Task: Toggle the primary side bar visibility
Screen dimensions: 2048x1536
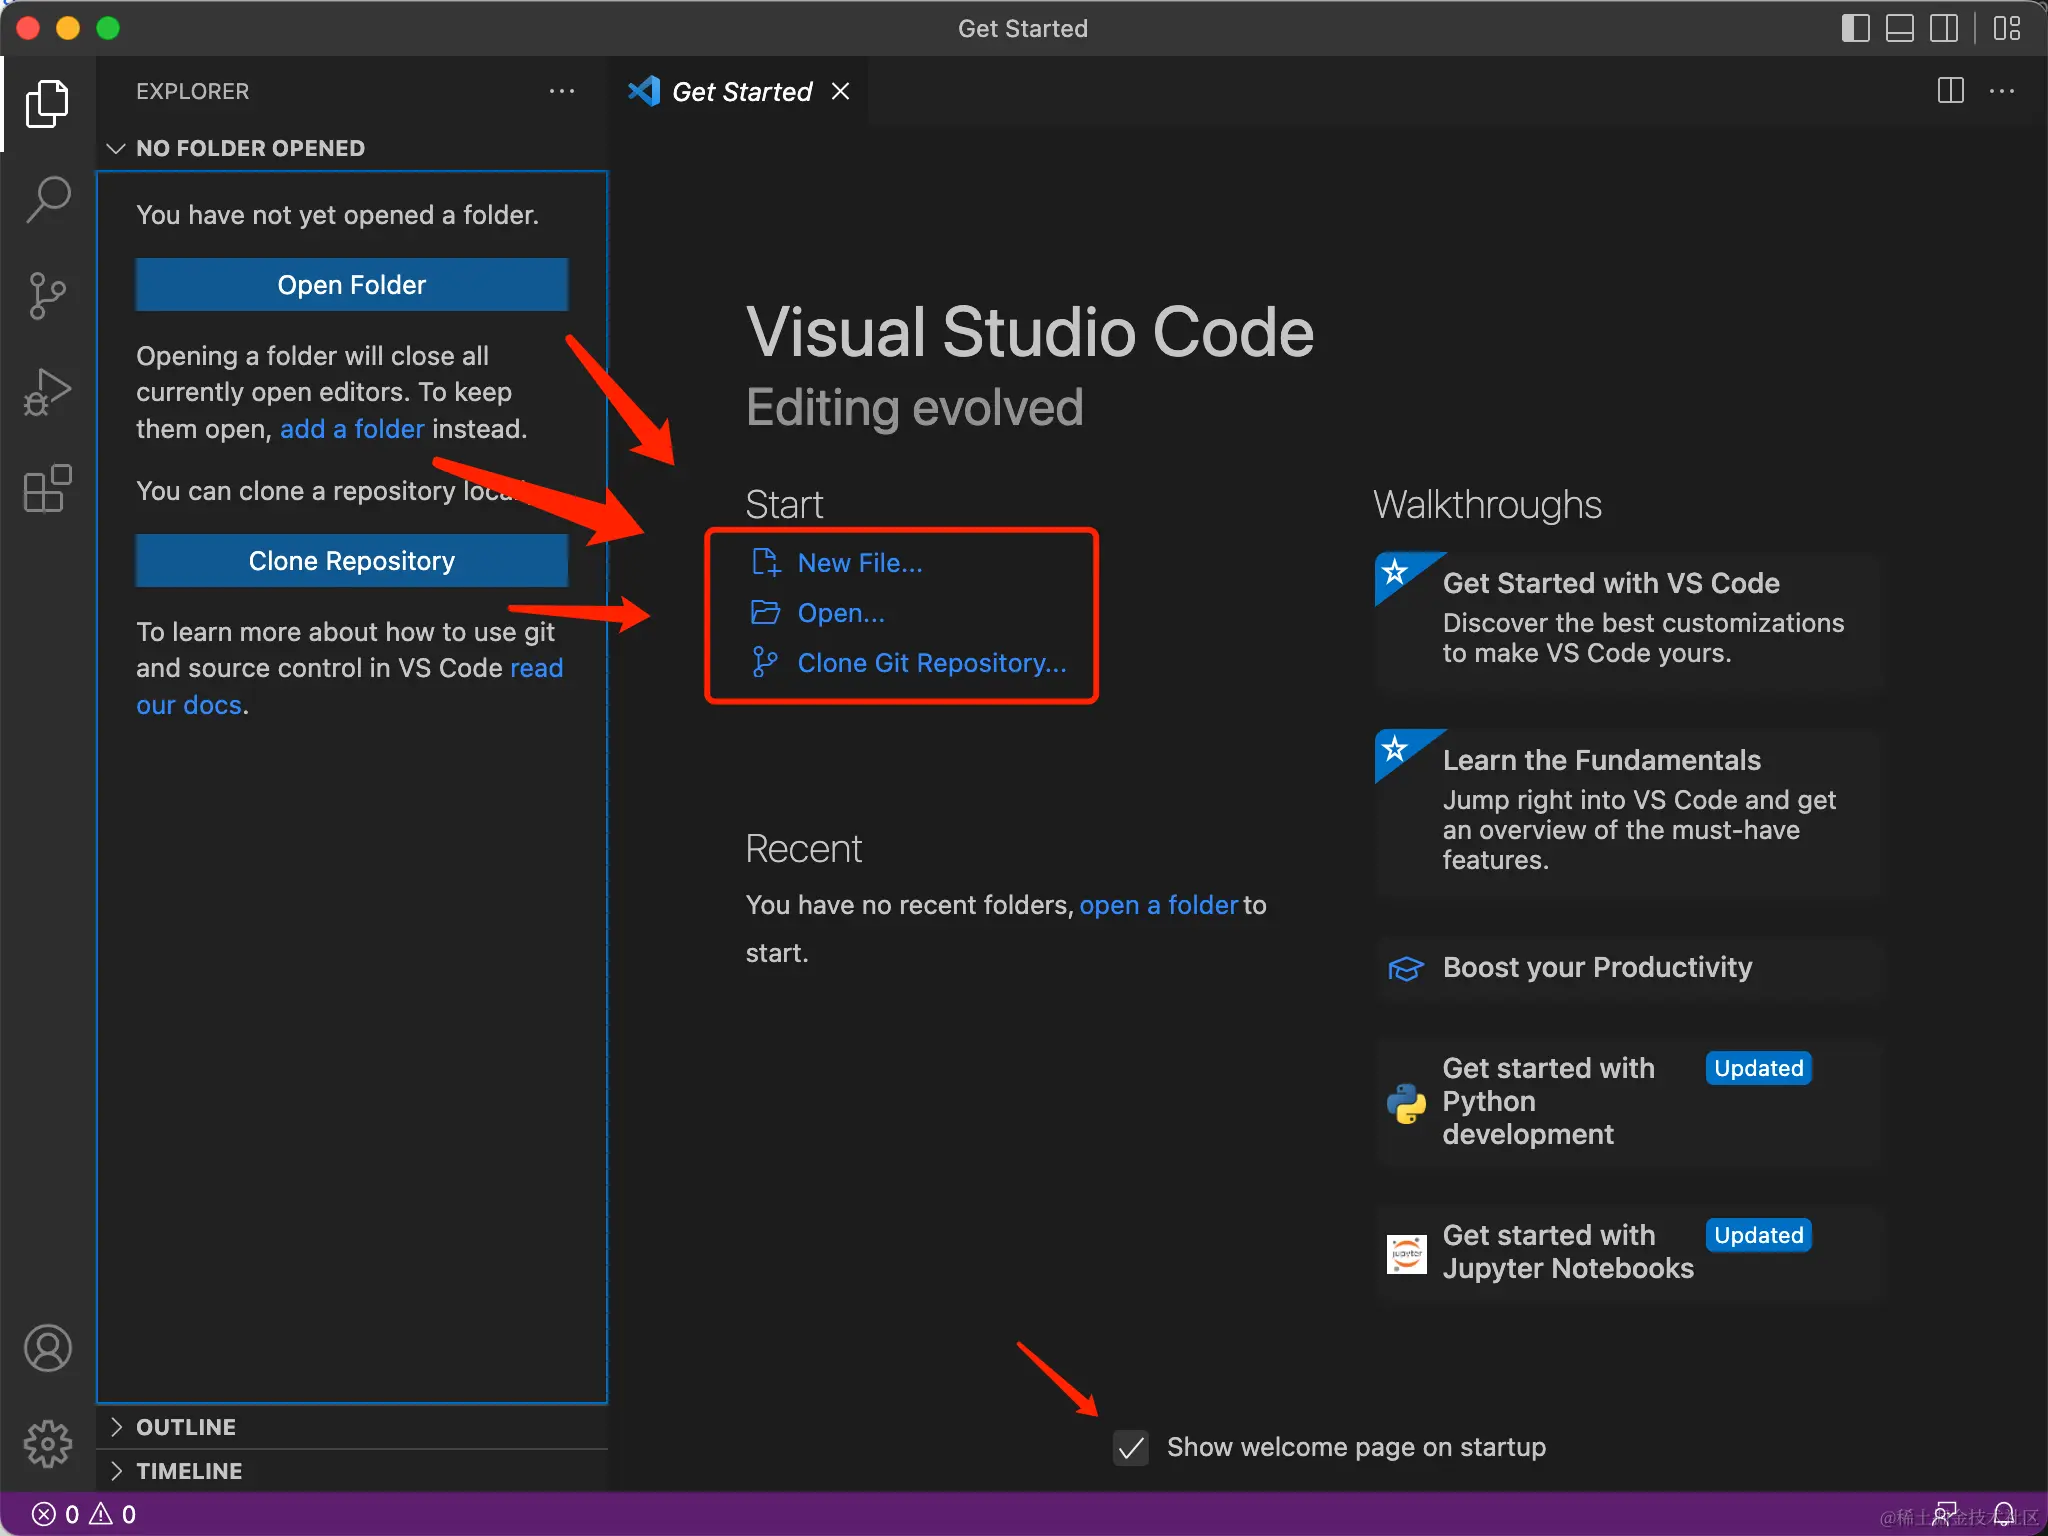Action: point(1855,28)
